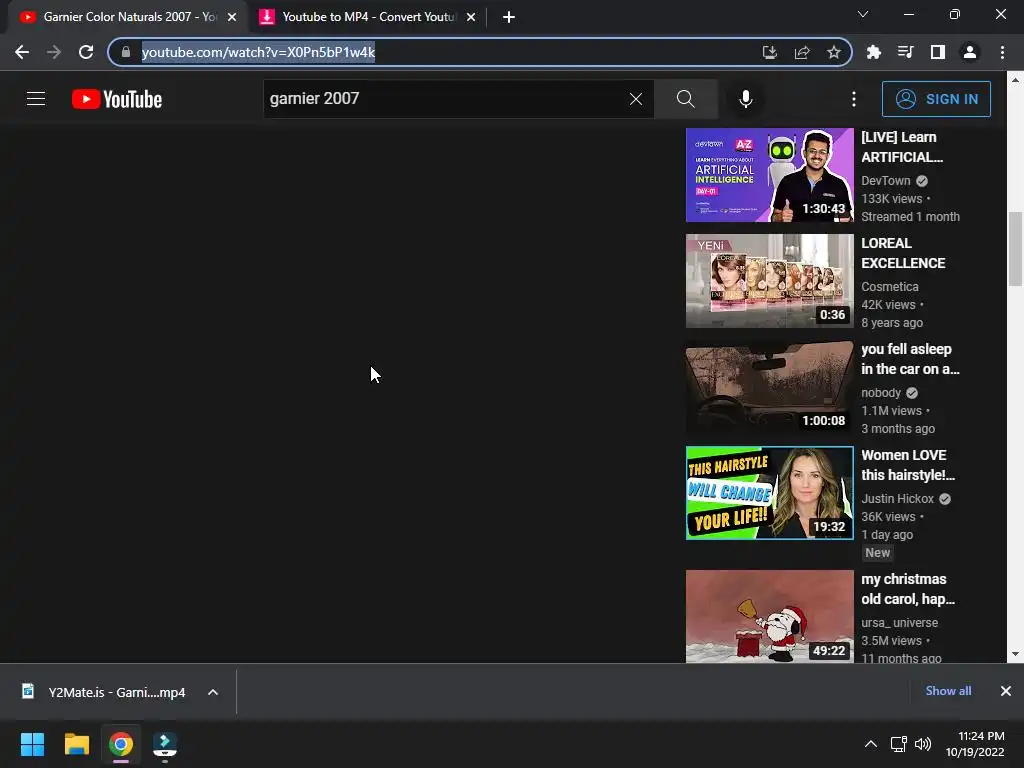Viewport: 1024px width, 768px height.
Task: Share this page from the address bar
Action: [802, 52]
